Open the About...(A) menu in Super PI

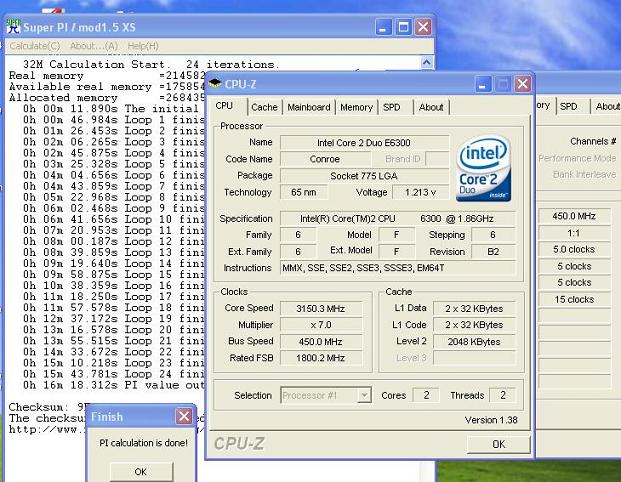coord(94,46)
